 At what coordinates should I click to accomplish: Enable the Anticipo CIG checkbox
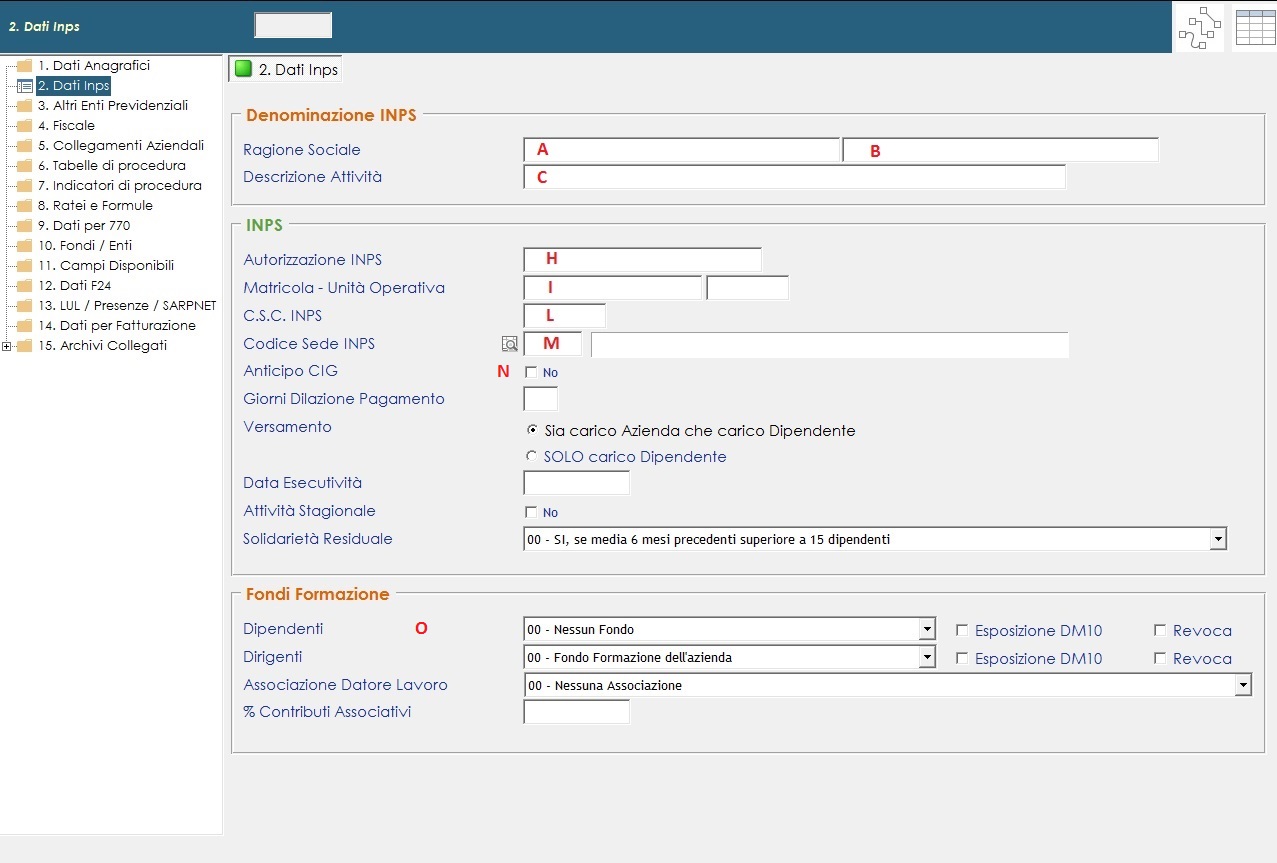pos(531,372)
